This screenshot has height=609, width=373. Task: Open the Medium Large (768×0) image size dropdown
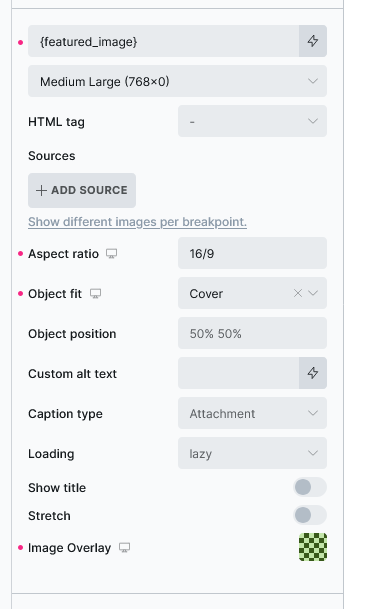tap(178, 81)
